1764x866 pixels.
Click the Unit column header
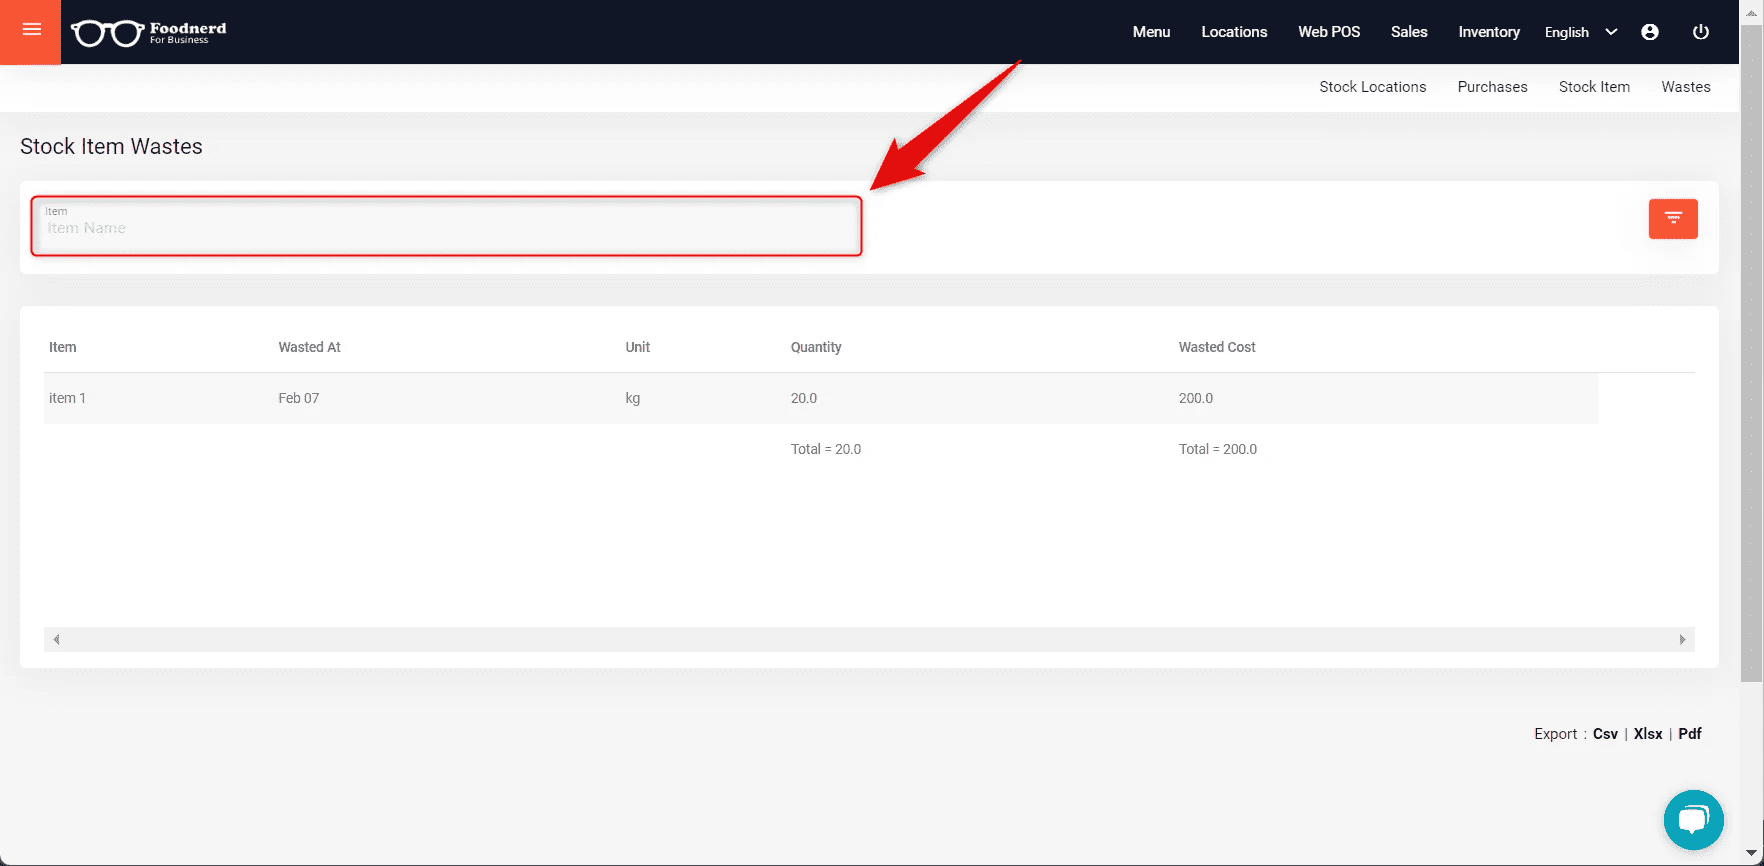pyautogui.click(x=638, y=347)
